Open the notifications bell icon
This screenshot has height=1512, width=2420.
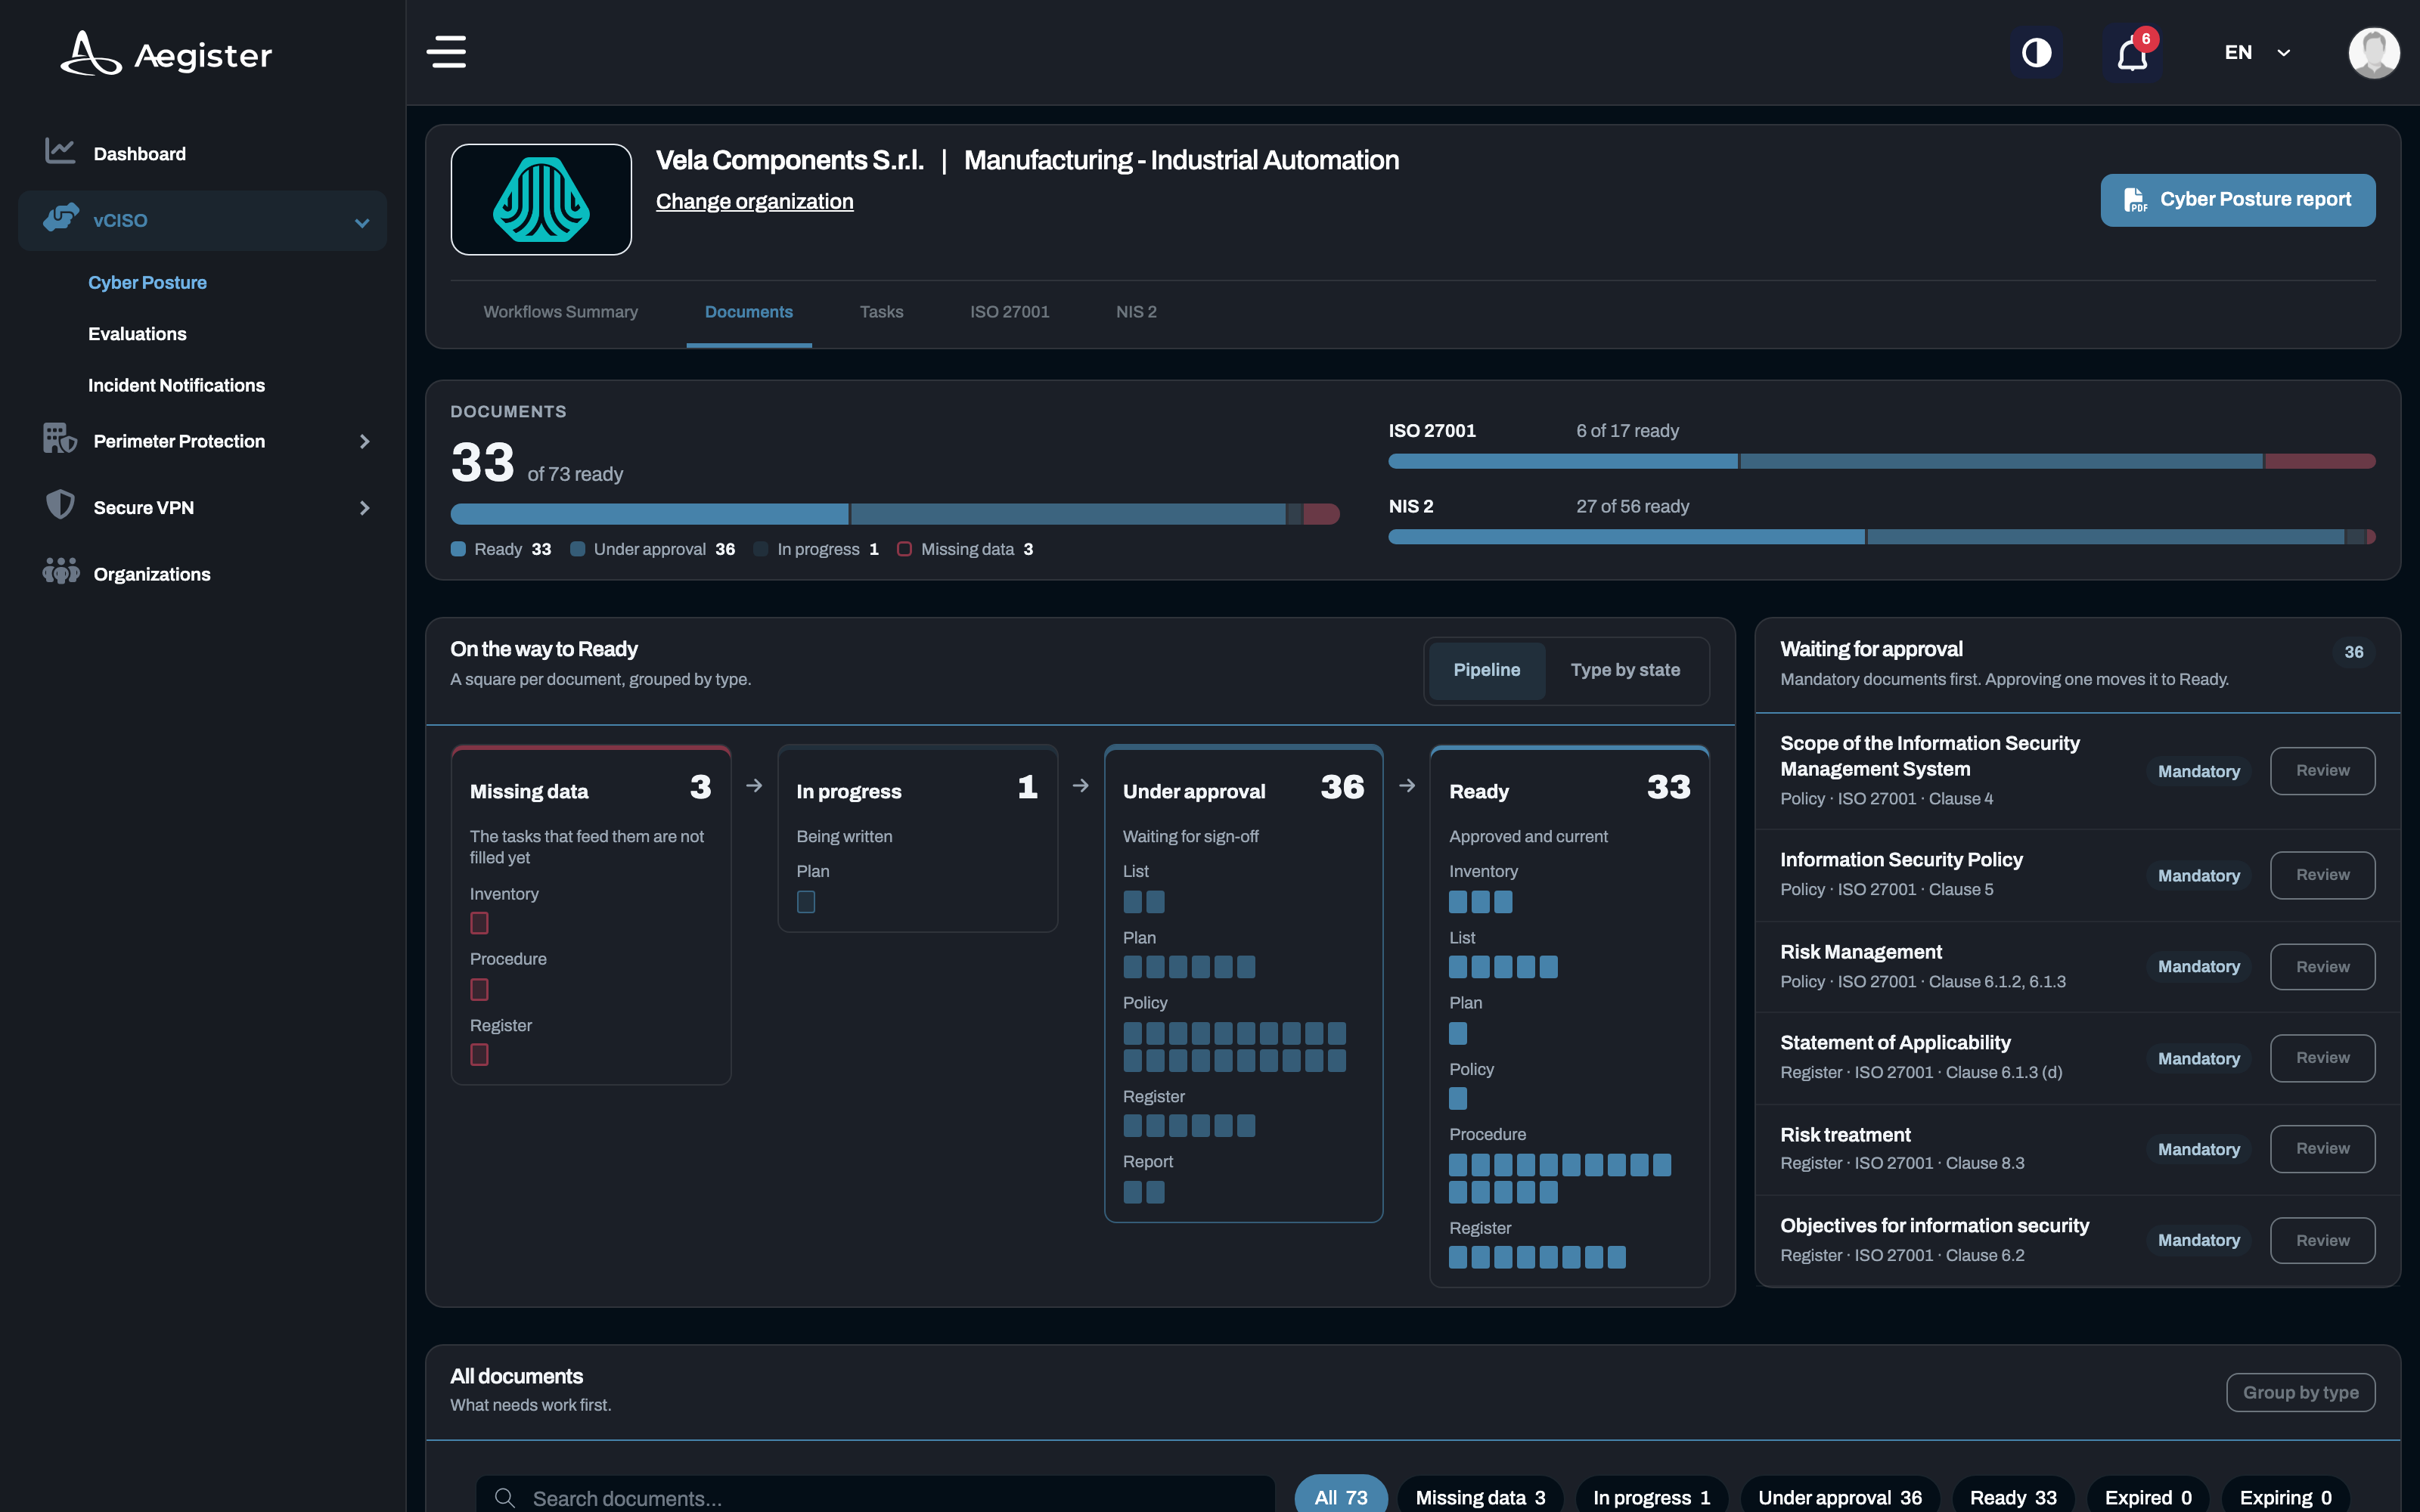tap(2132, 53)
